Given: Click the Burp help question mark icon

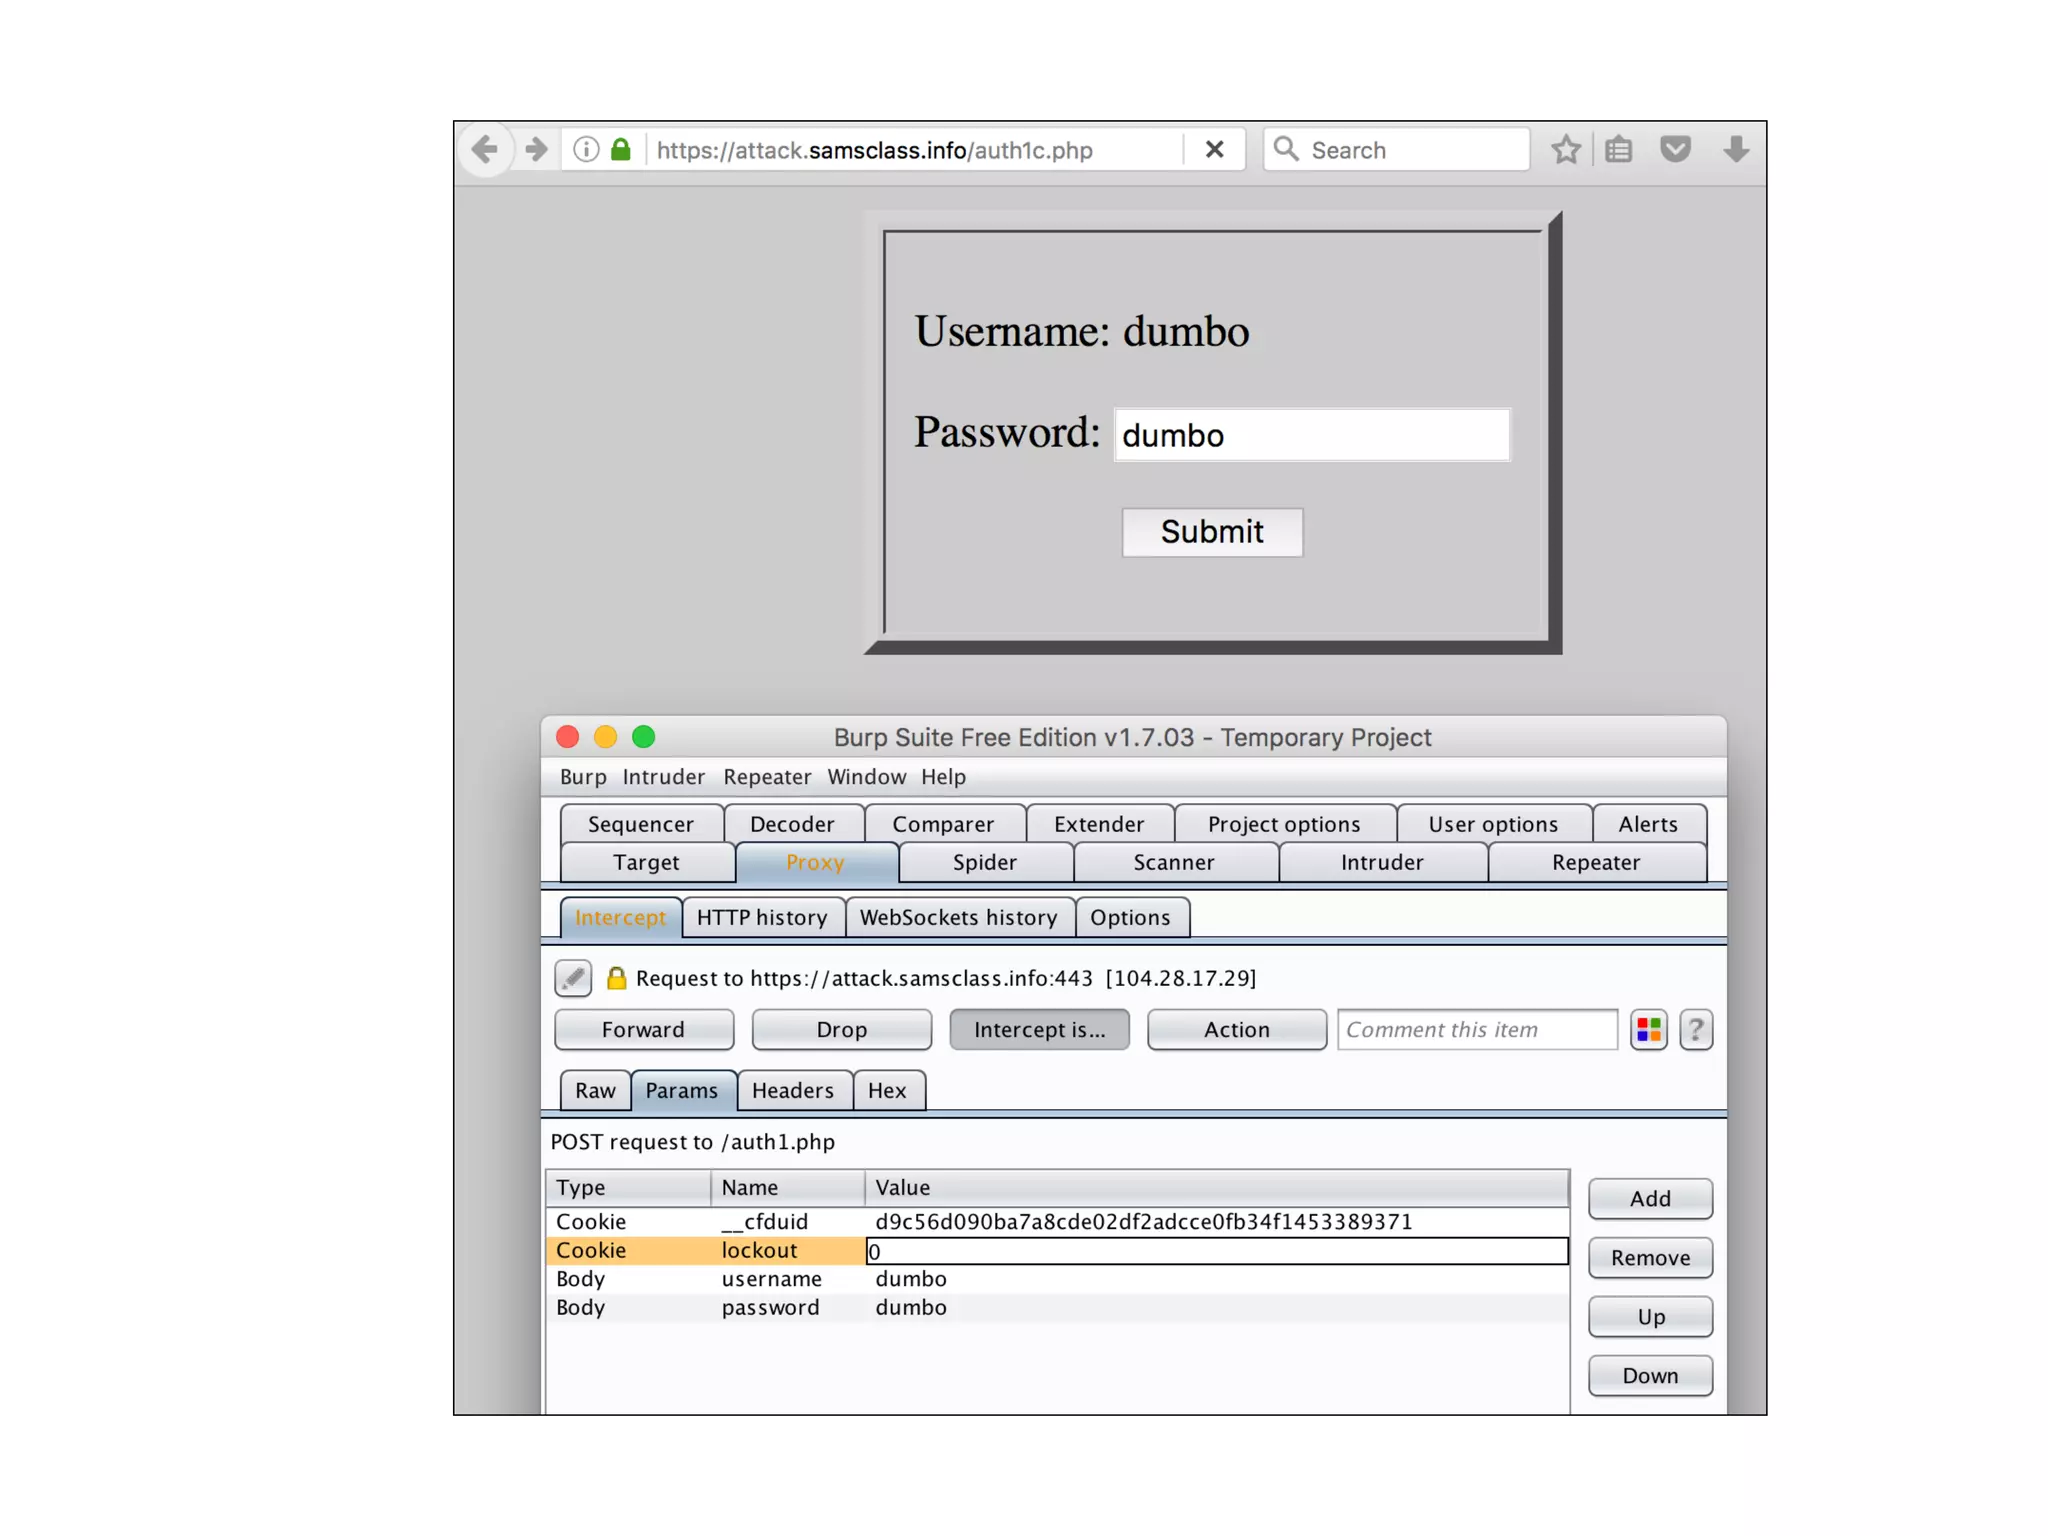Looking at the screenshot, I should coord(1695,1029).
